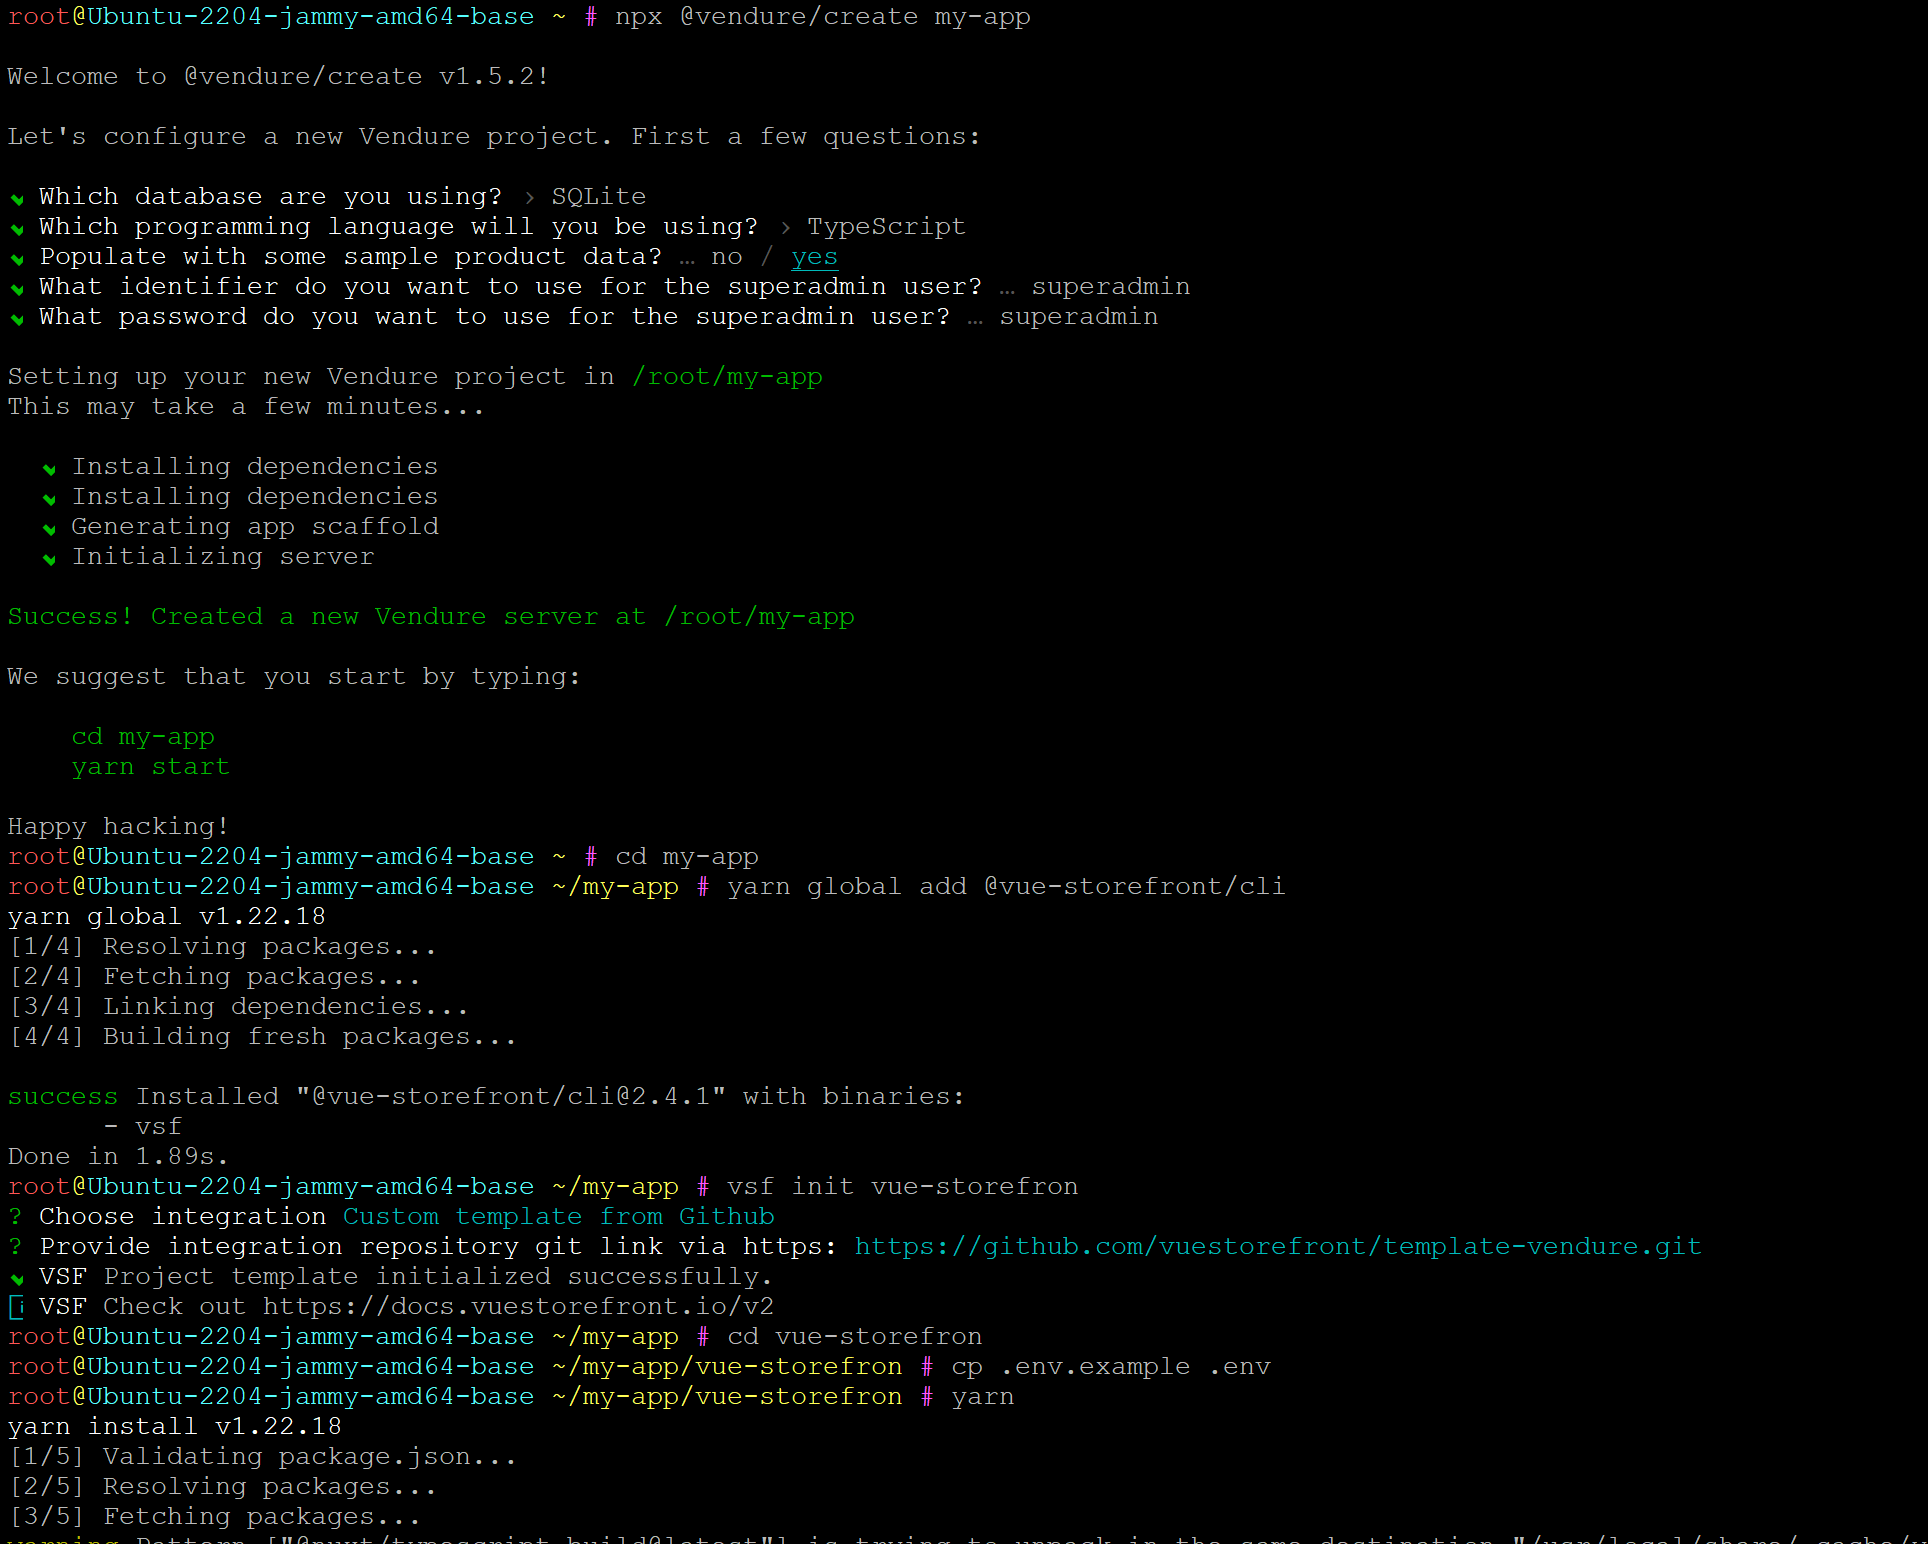This screenshot has height=1544, width=1928.
Task: Click the 'SQLite' database answer
Action: tap(598, 197)
